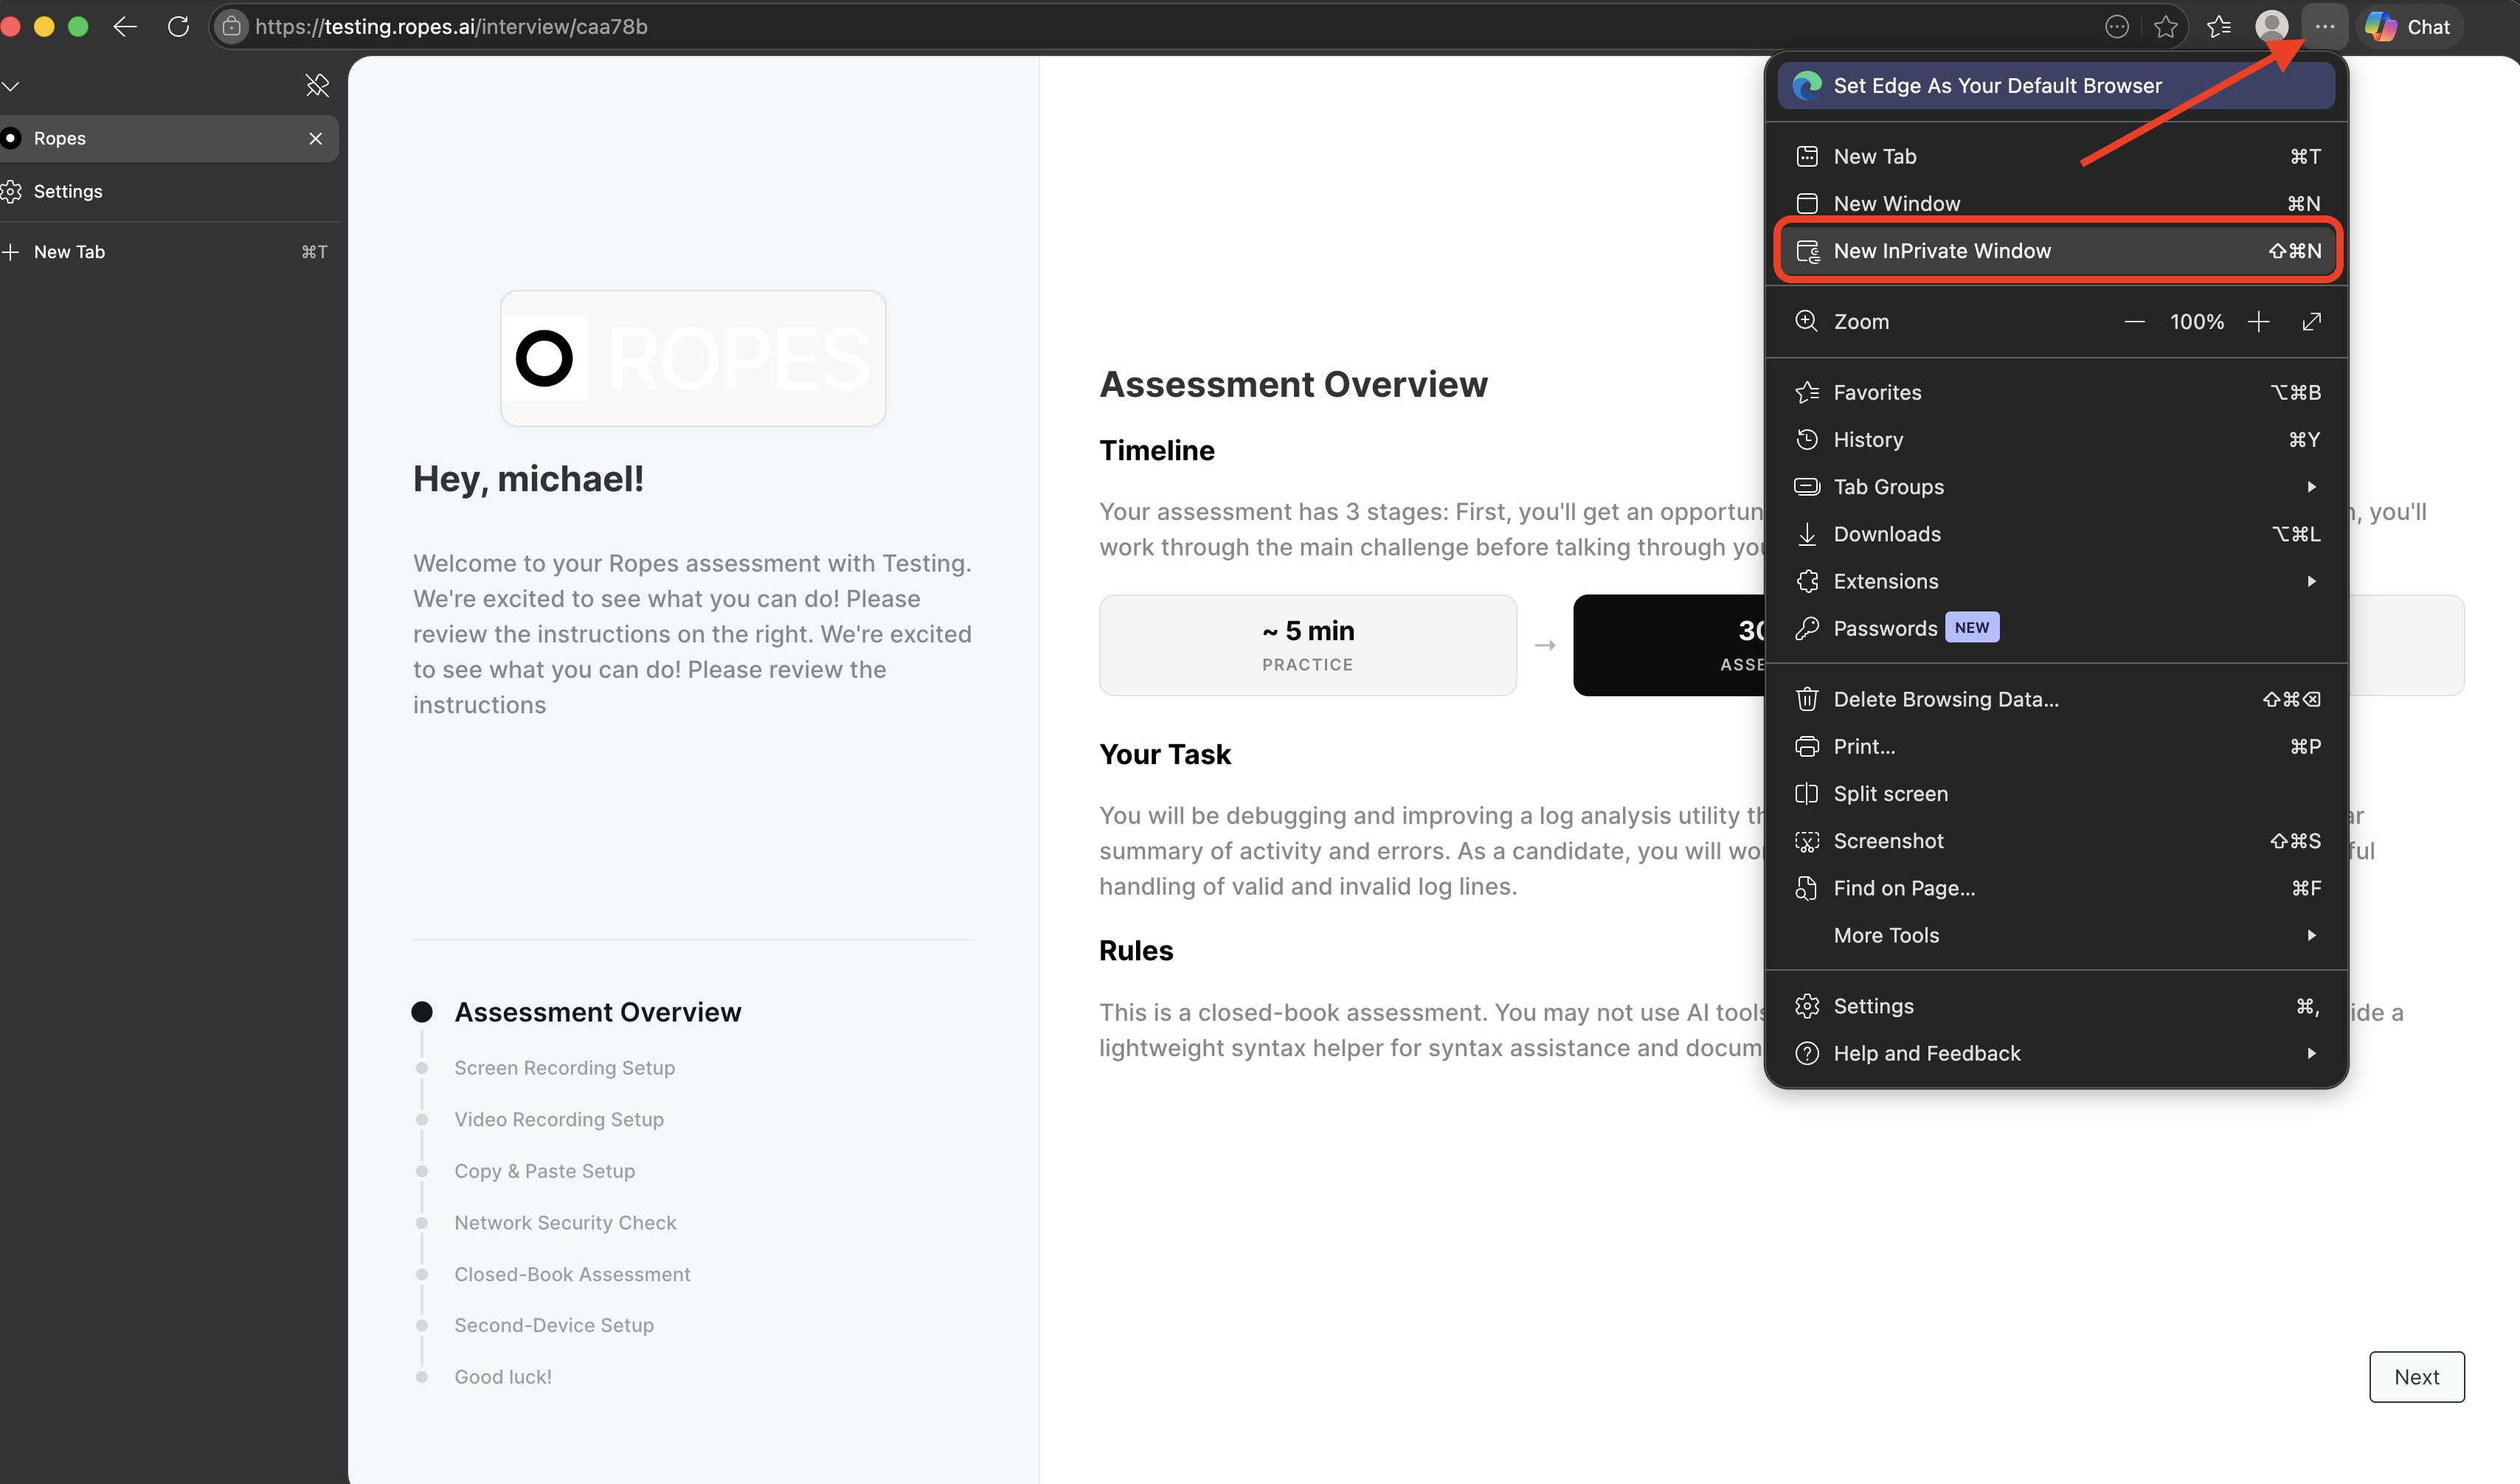Select Second-Device Setup step

554,1325
